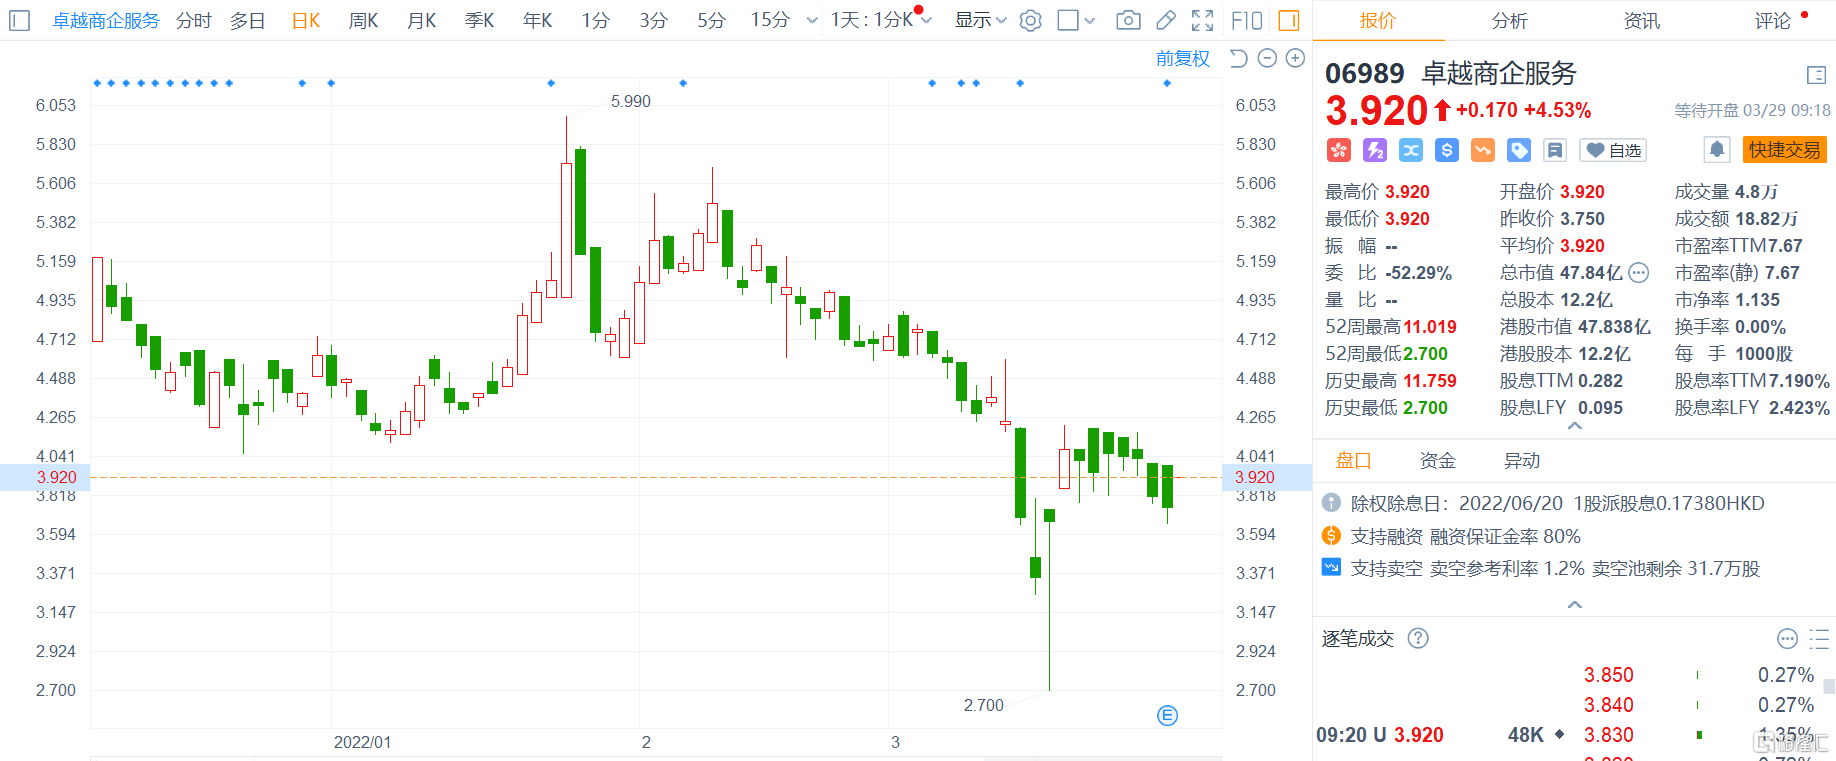
Task: Click the purple lightning level-2 badge
Action: coord(1375,150)
